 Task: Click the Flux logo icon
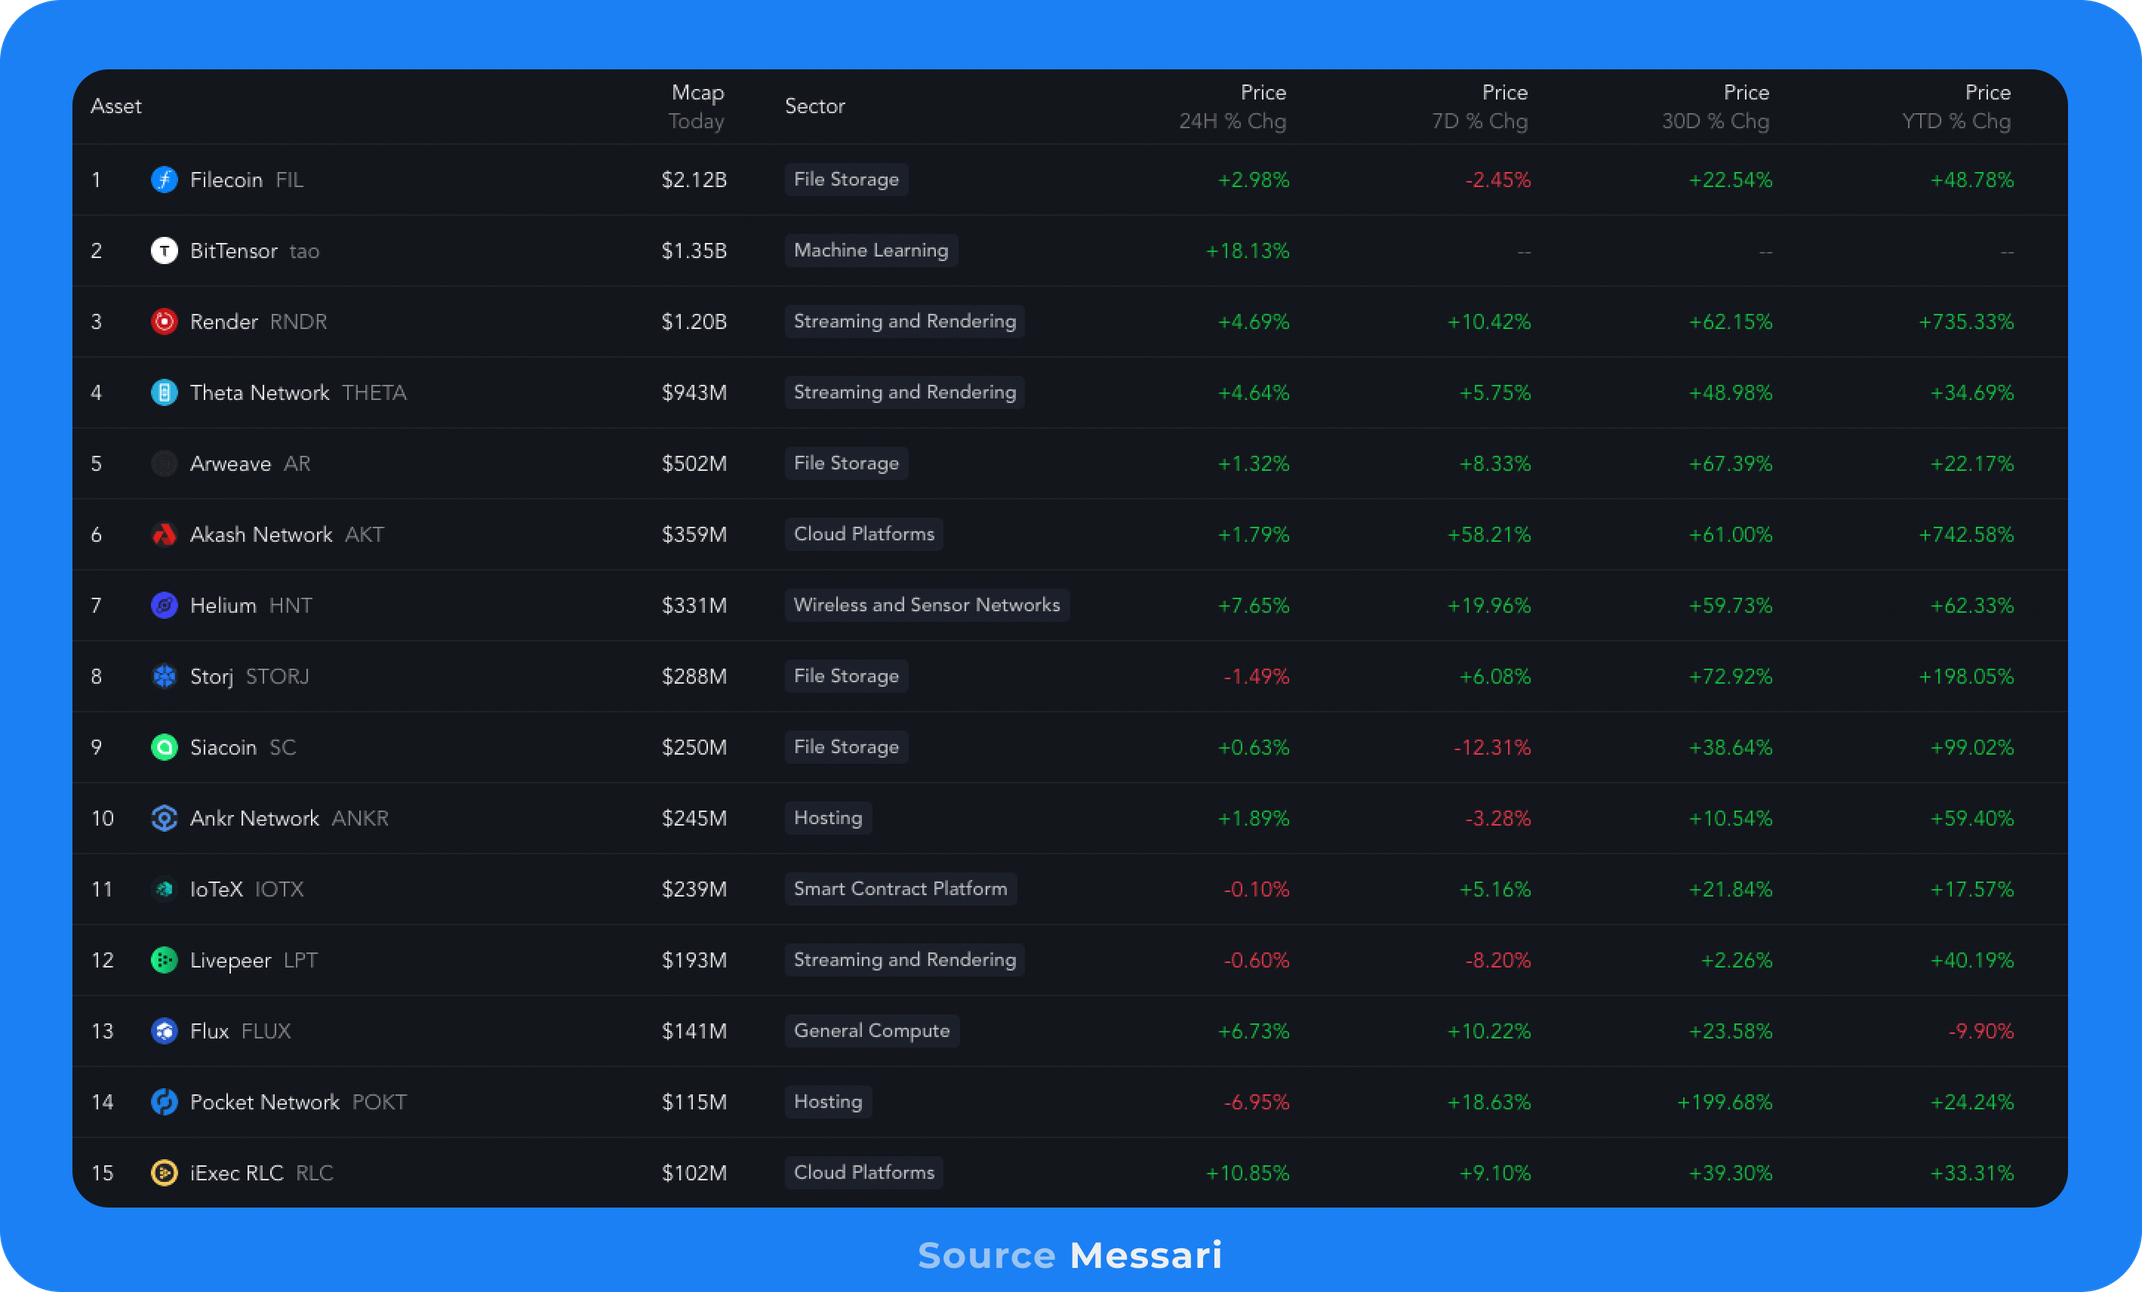click(164, 1032)
